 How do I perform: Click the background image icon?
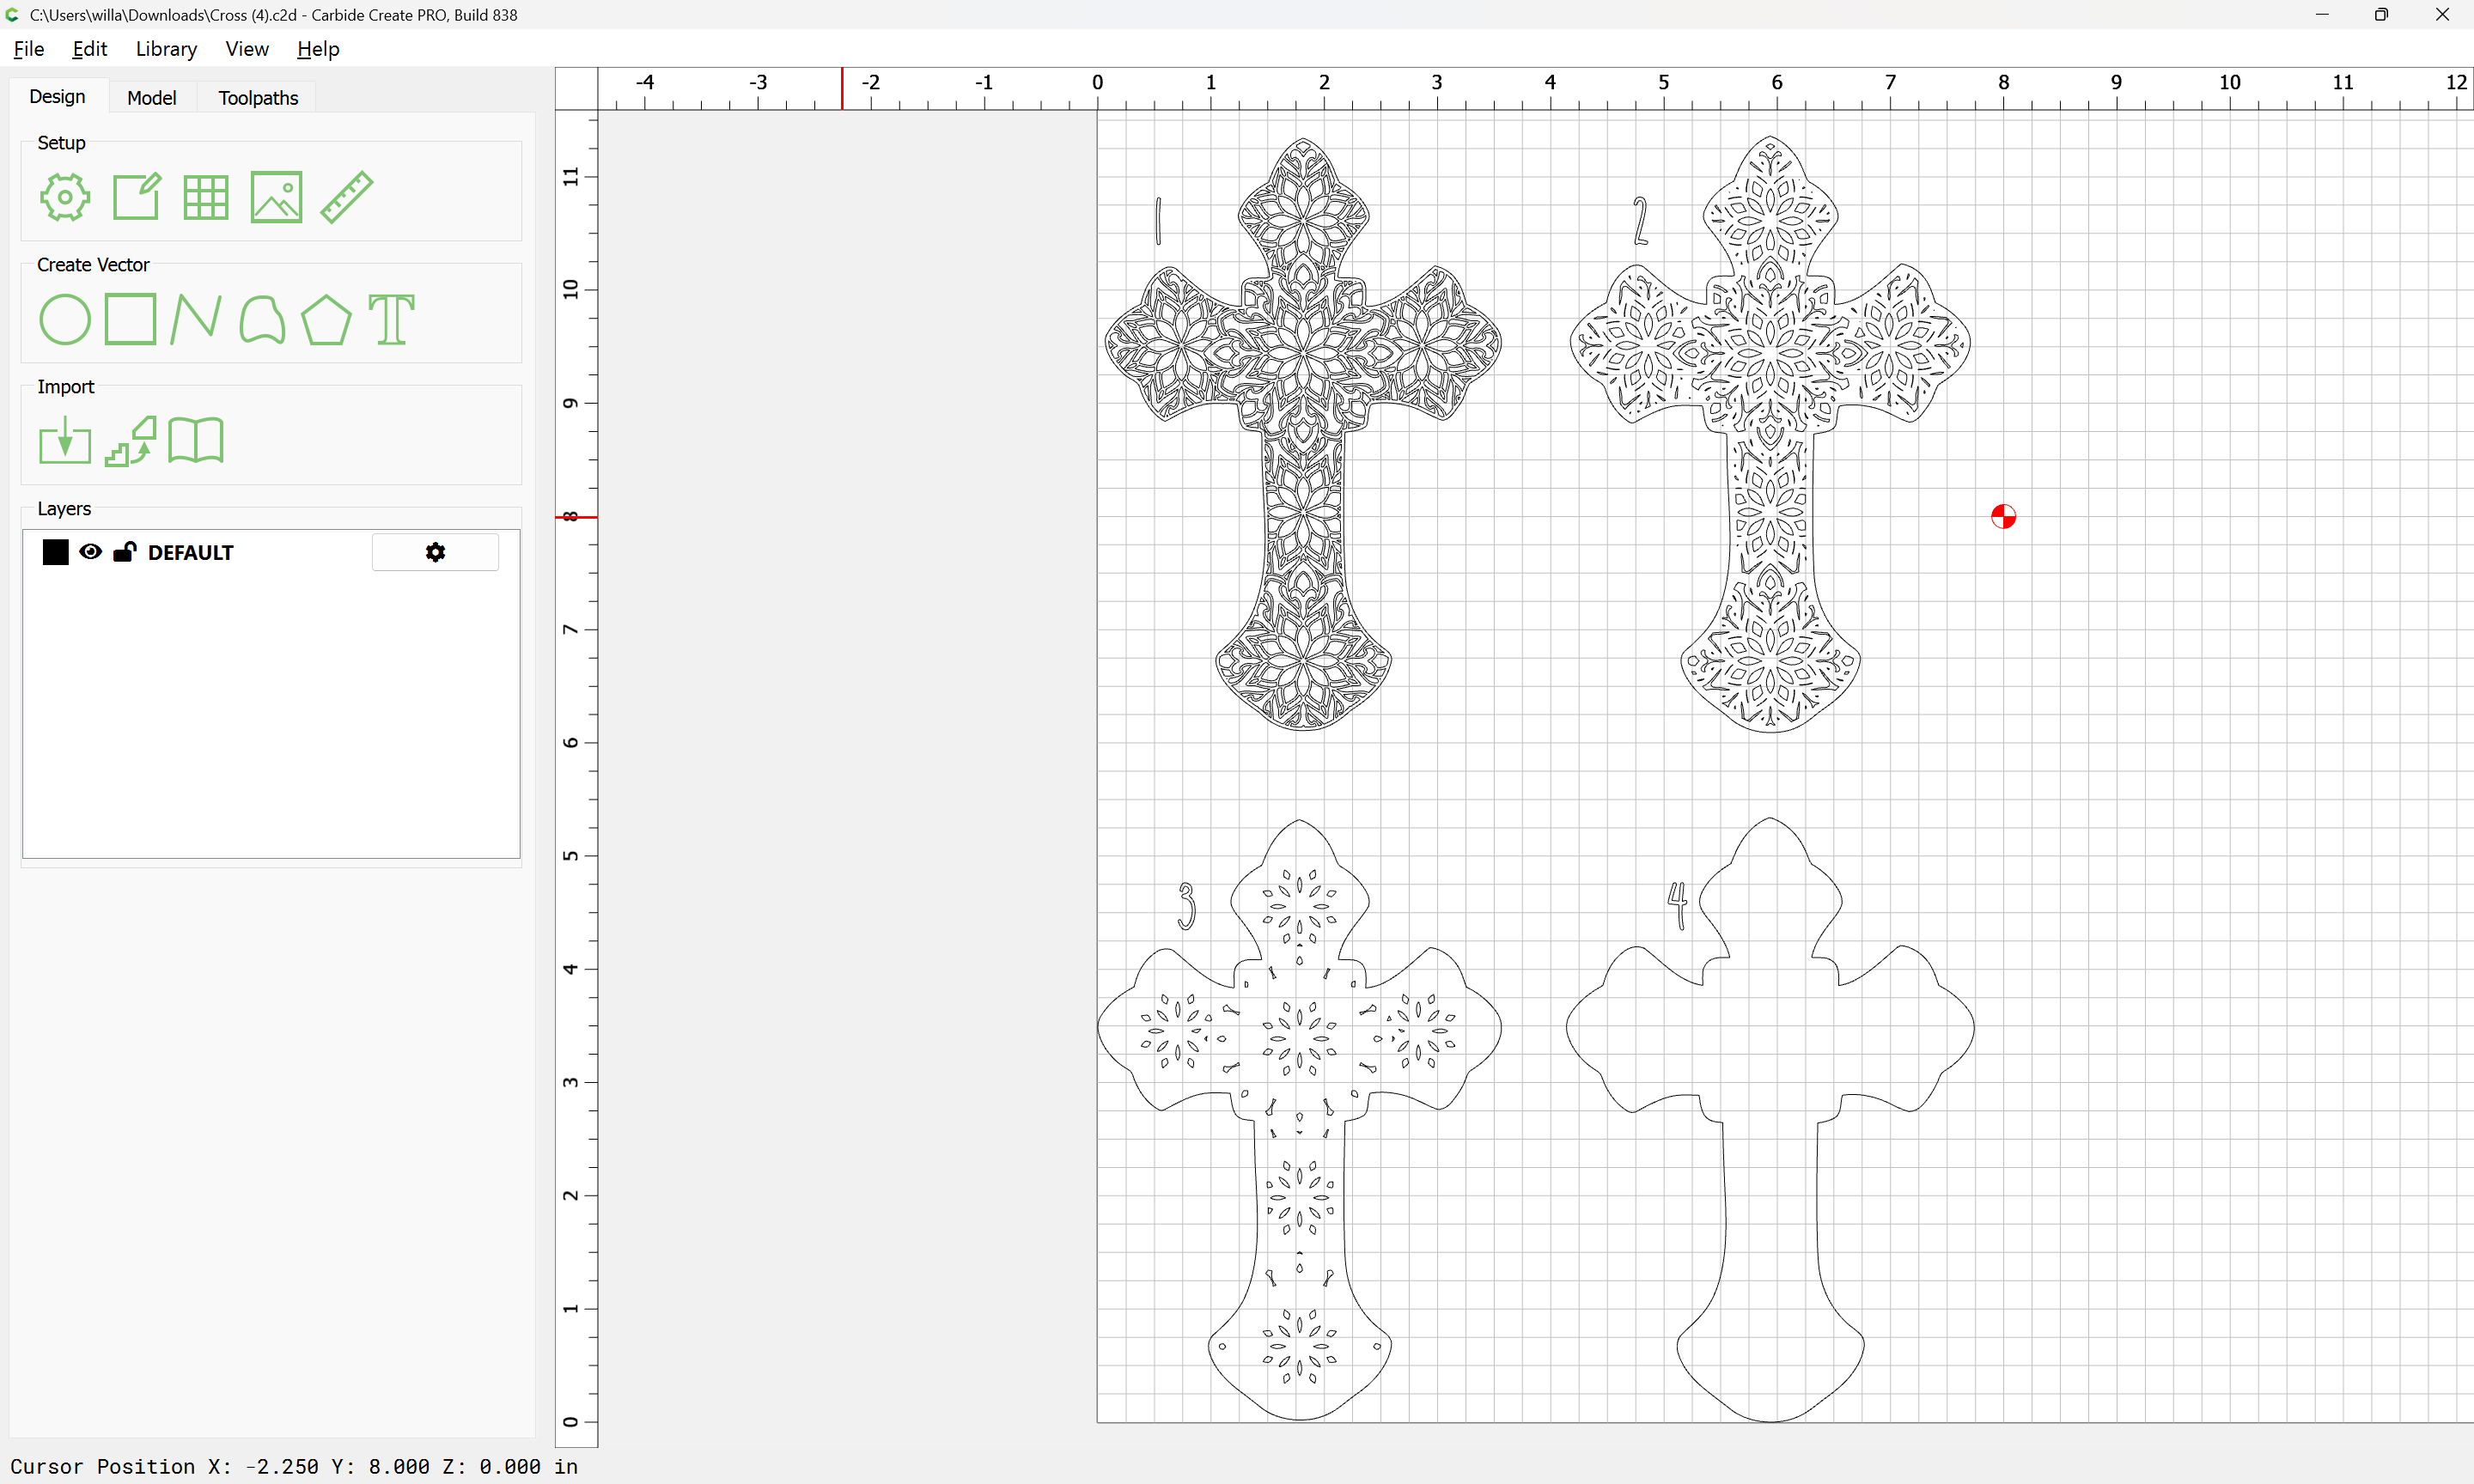coord(276,197)
